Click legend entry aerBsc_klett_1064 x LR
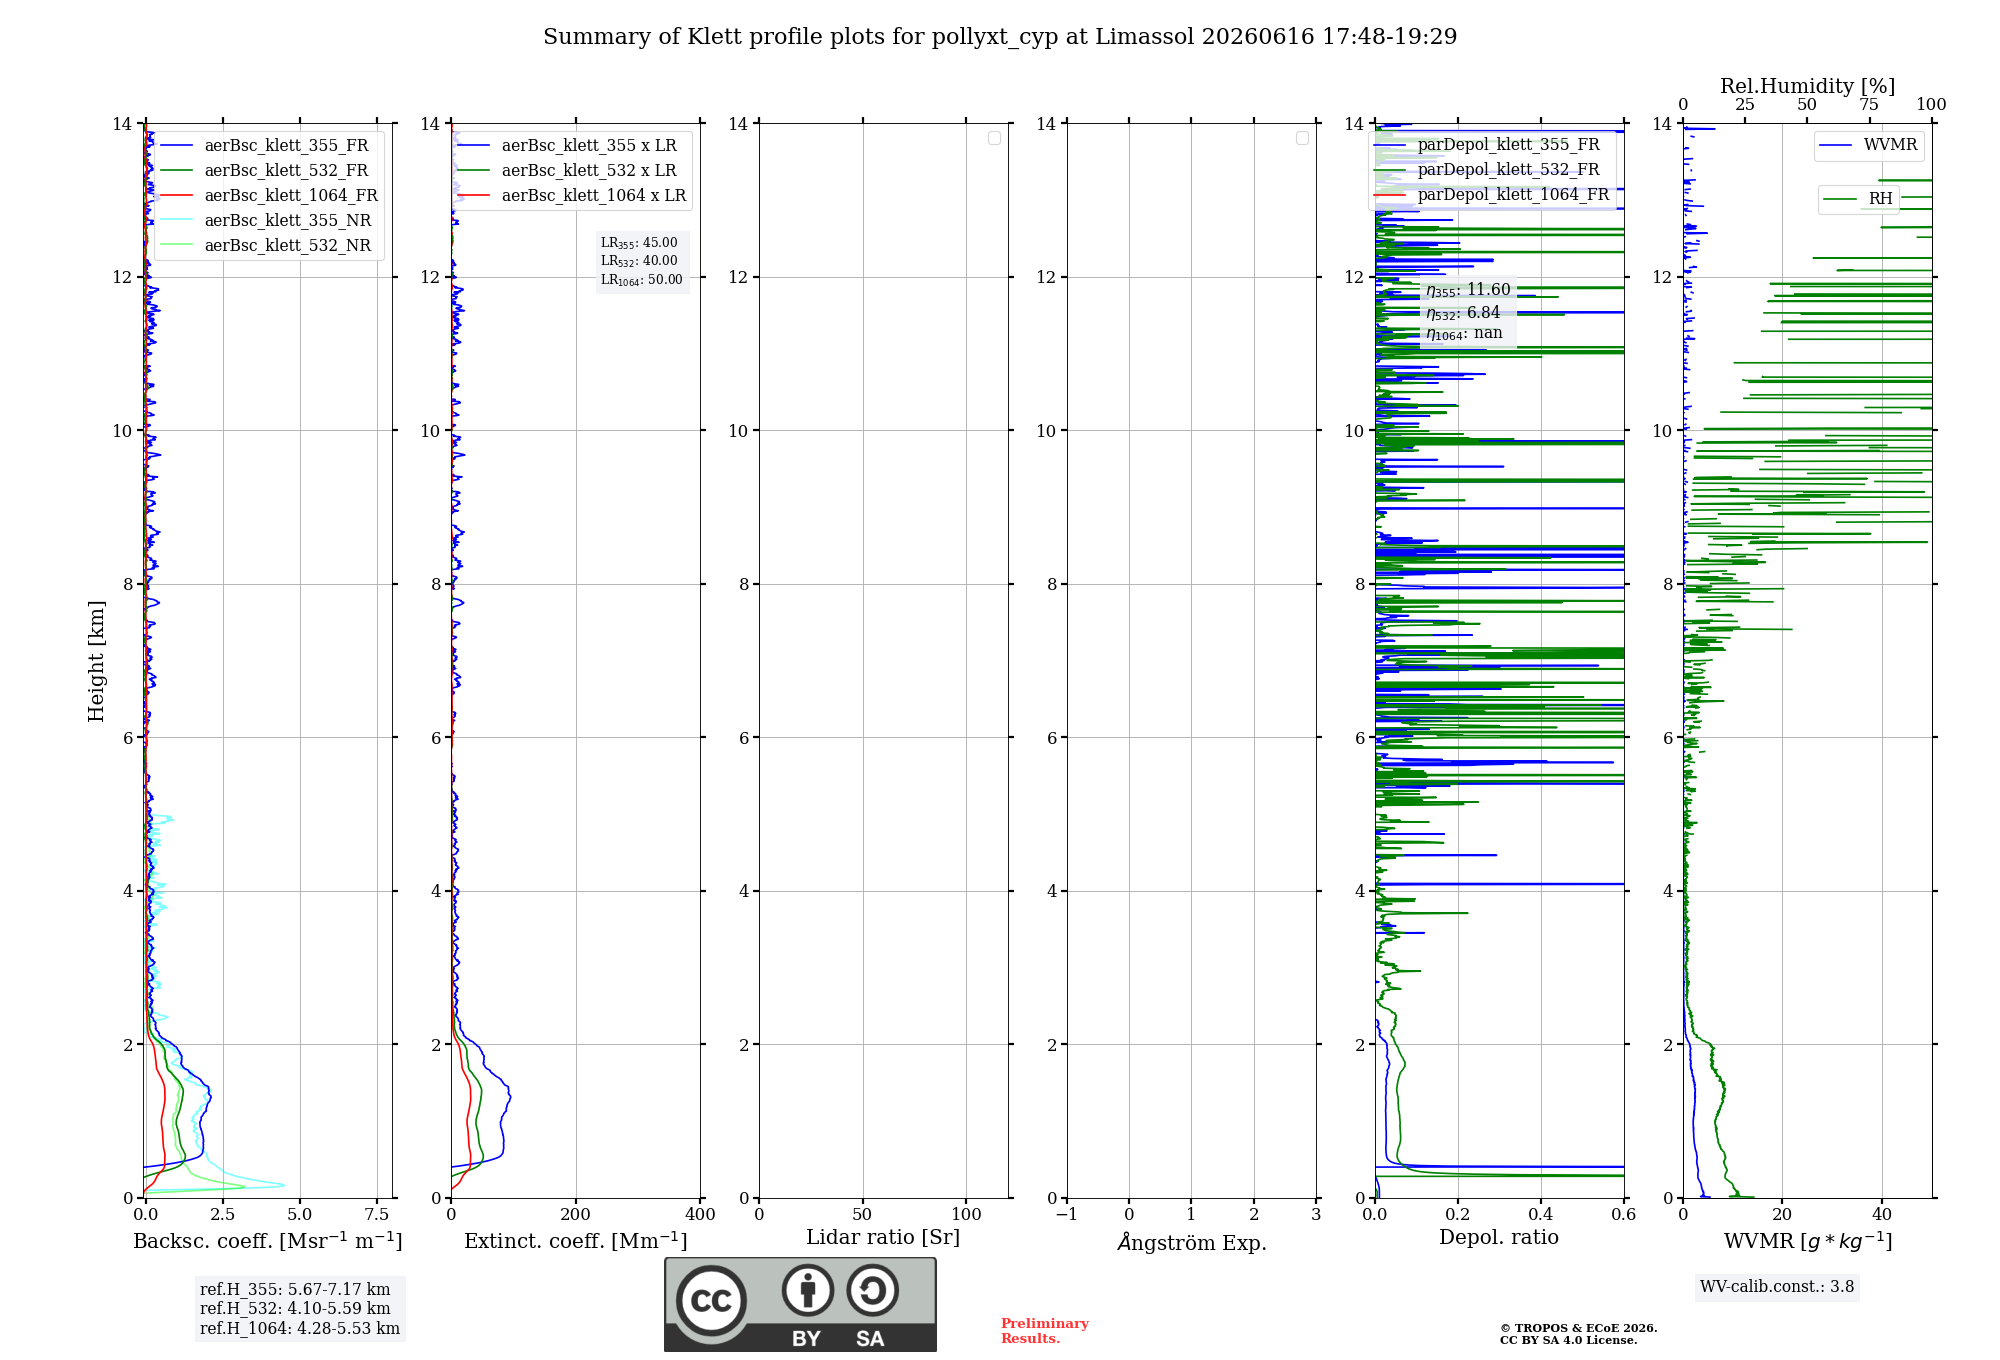The image size is (2000, 1360). click(x=572, y=195)
